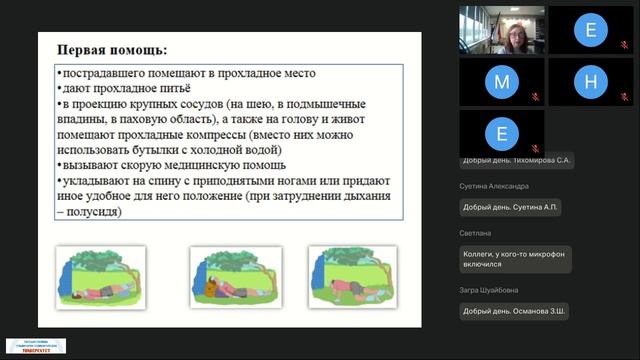640x360 pixels.
Task: Click sender name 'Светлана' in chat
Action: pos(475,233)
